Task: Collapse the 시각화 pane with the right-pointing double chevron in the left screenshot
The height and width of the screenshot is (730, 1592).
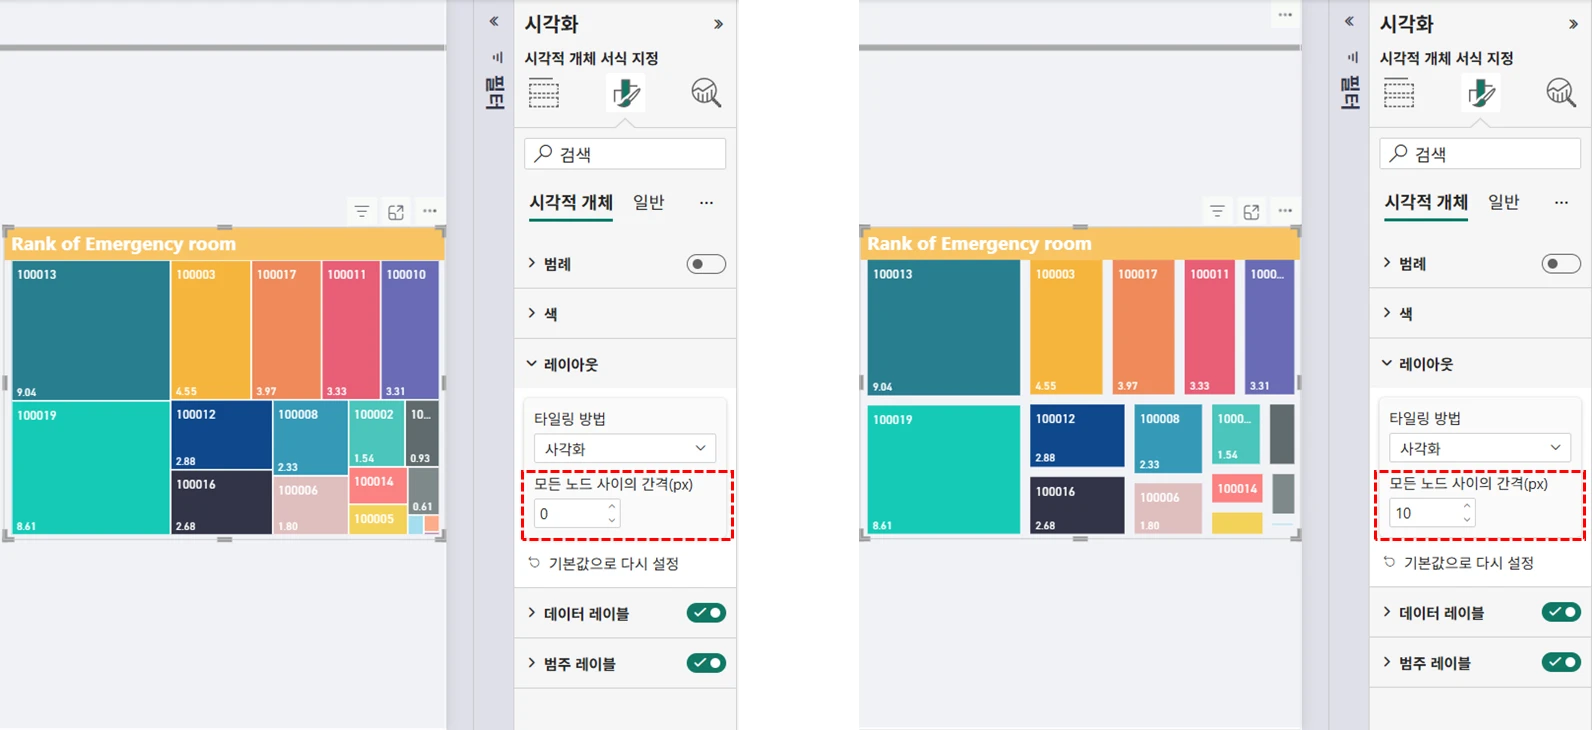Action: [x=718, y=24]
